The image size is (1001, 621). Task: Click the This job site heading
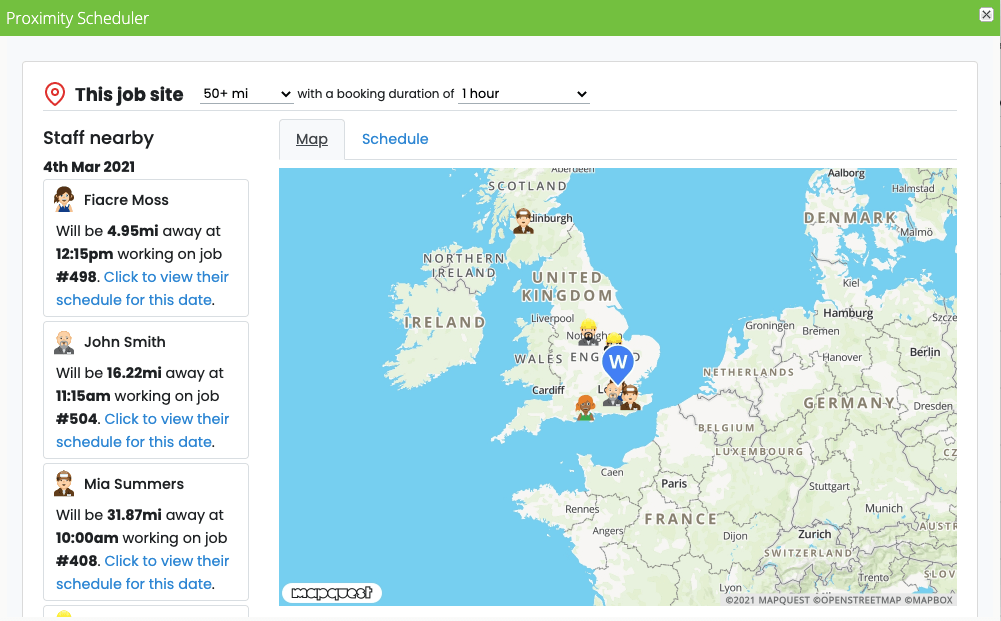pyautogui.click(x=129, y=94)
